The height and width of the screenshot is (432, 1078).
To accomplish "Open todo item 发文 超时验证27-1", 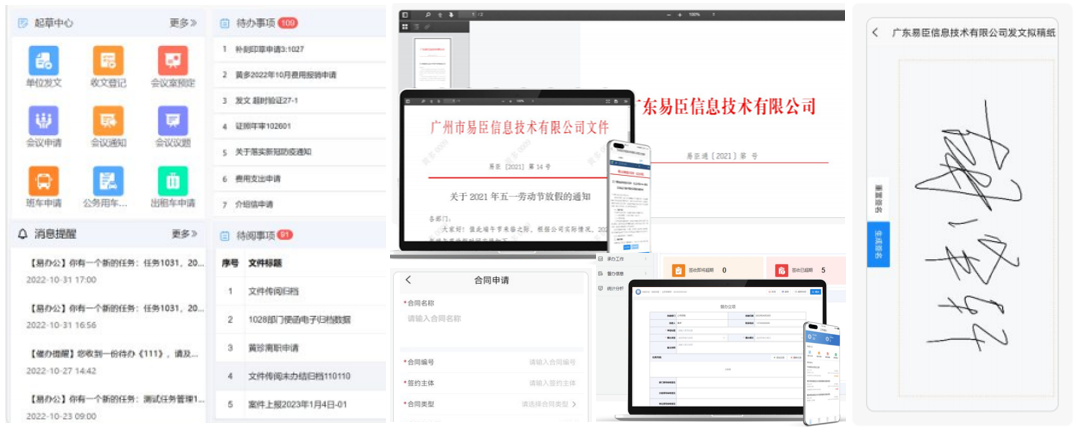I will click(x=300, y=100).
